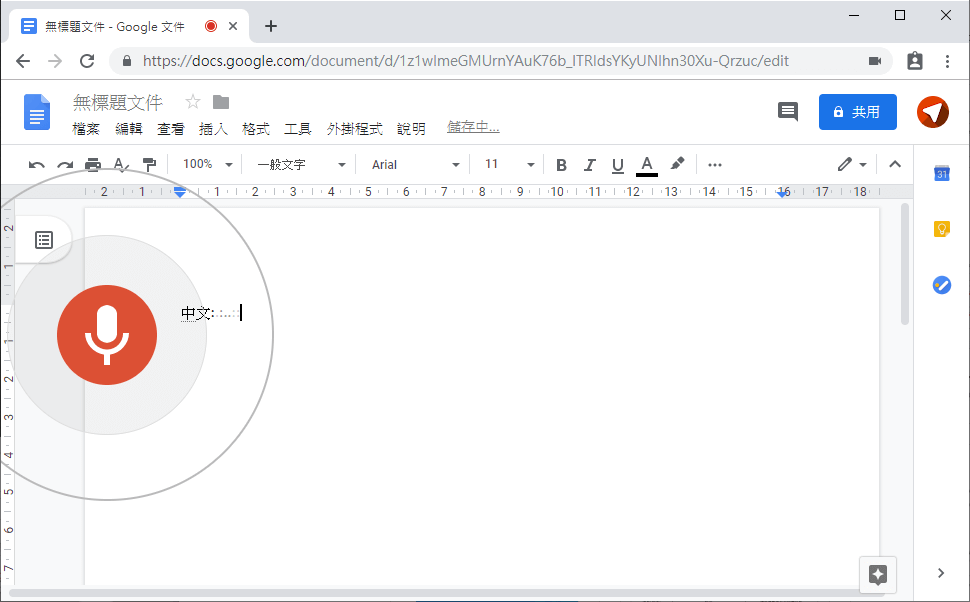Click the Explore button at bottom right
This screenshot has height=602, width=970.
point(878,574)
